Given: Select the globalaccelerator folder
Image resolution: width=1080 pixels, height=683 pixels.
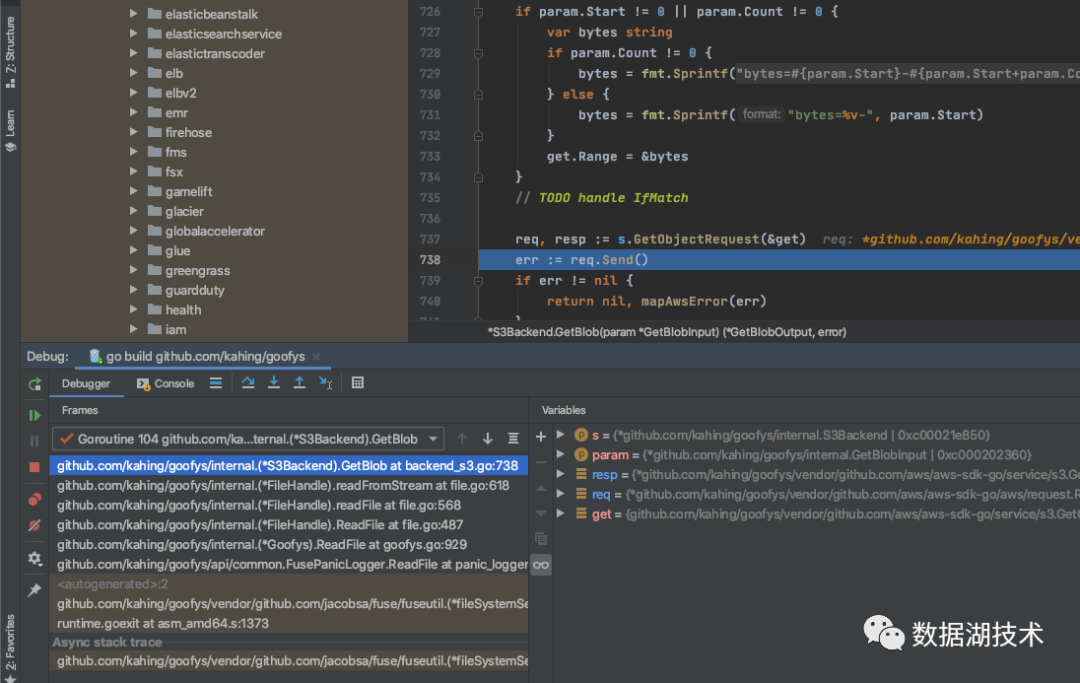Looking at the screenshot, I should pos(214,231).
